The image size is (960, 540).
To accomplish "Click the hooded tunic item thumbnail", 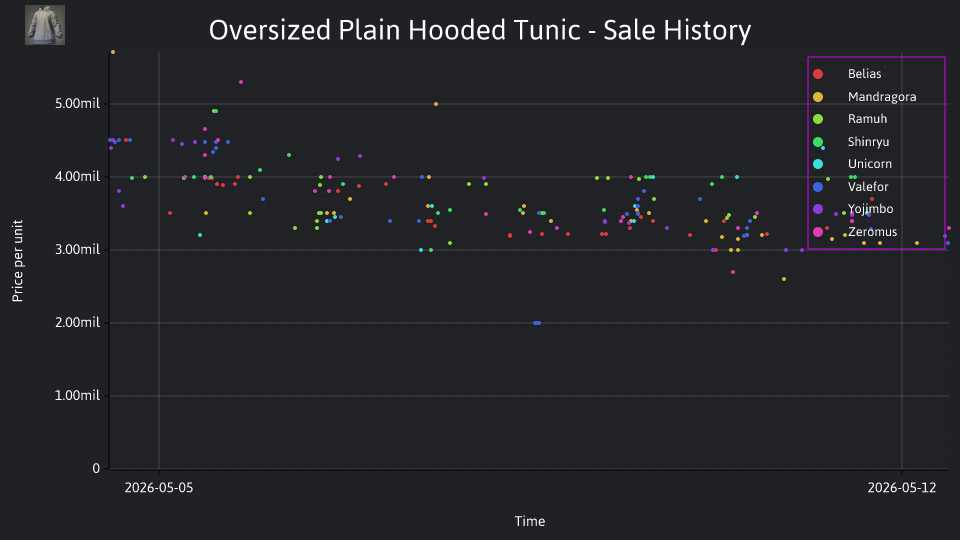I will coord(45,25).
